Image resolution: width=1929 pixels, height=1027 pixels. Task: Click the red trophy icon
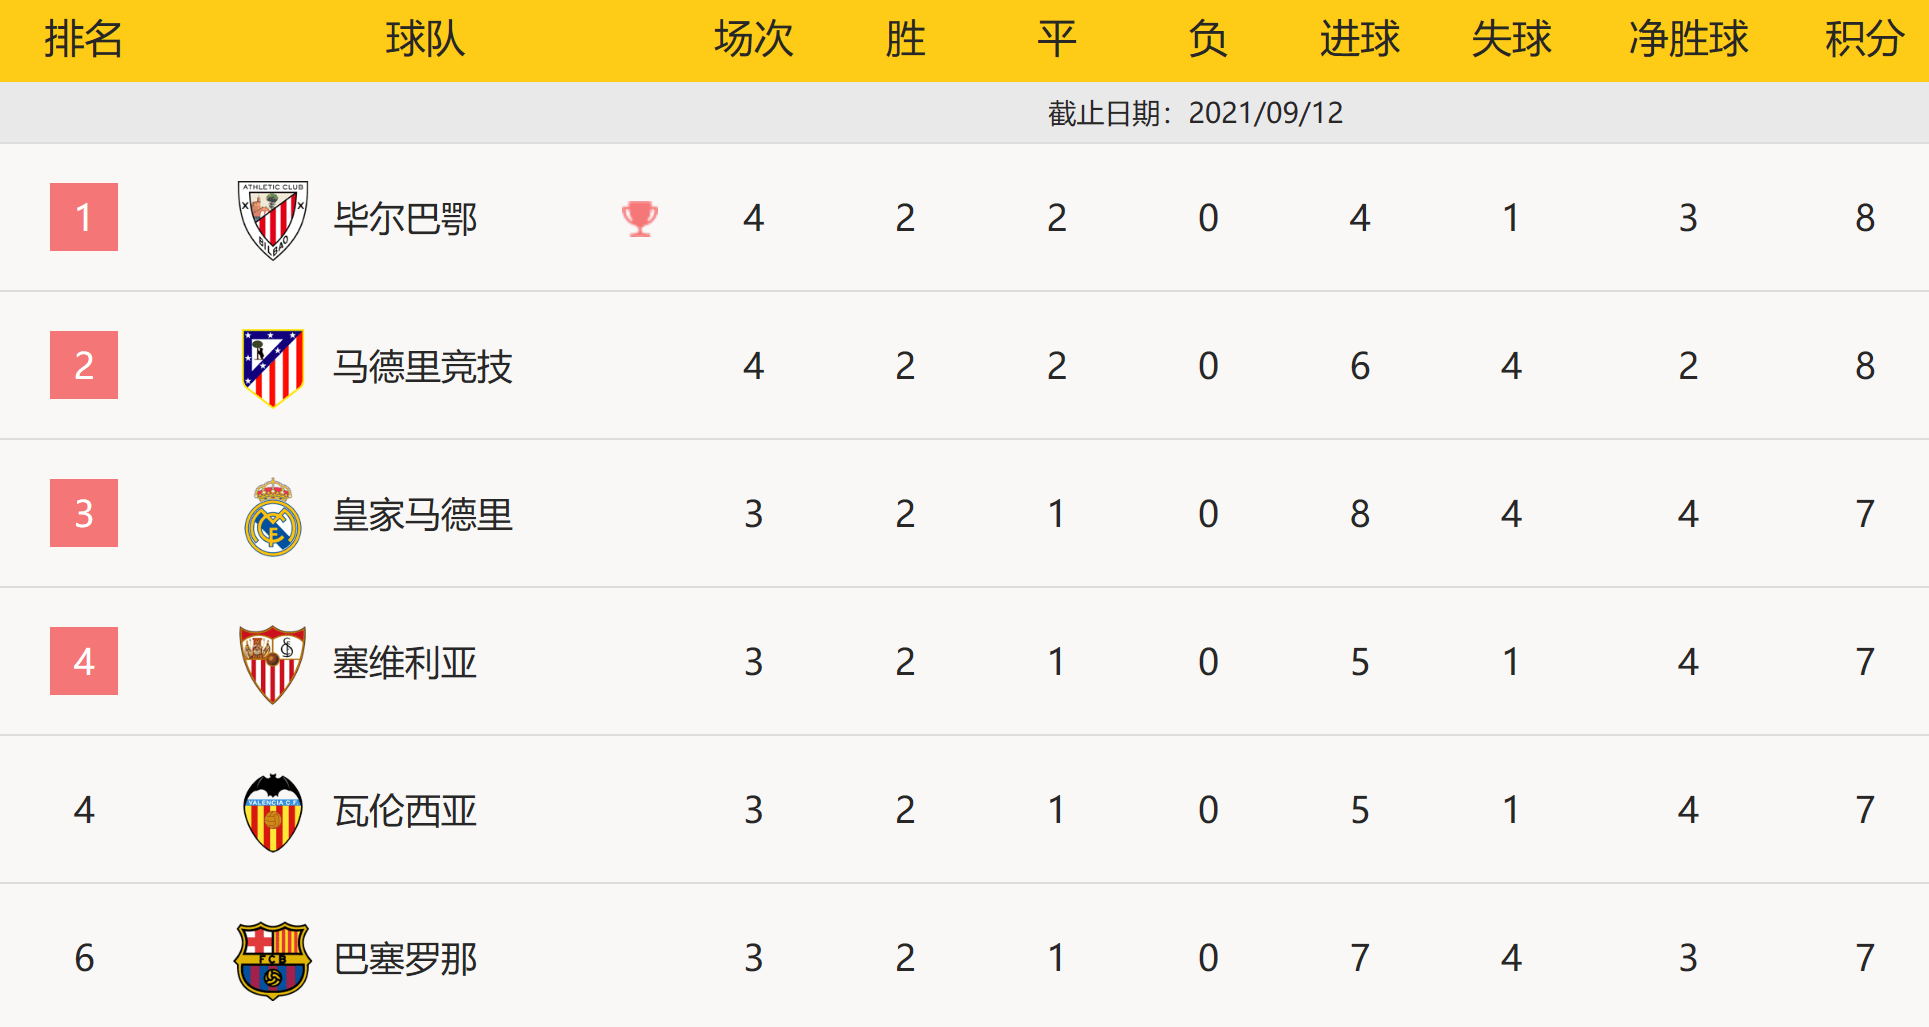click(x=639, y=218)
